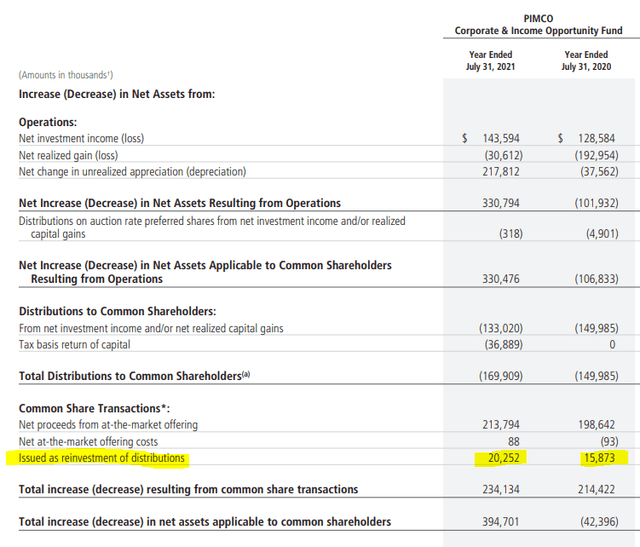Click 'From net investment income and/or net realized capital gains'
The image size is (640, 547).
click(151, 328)
